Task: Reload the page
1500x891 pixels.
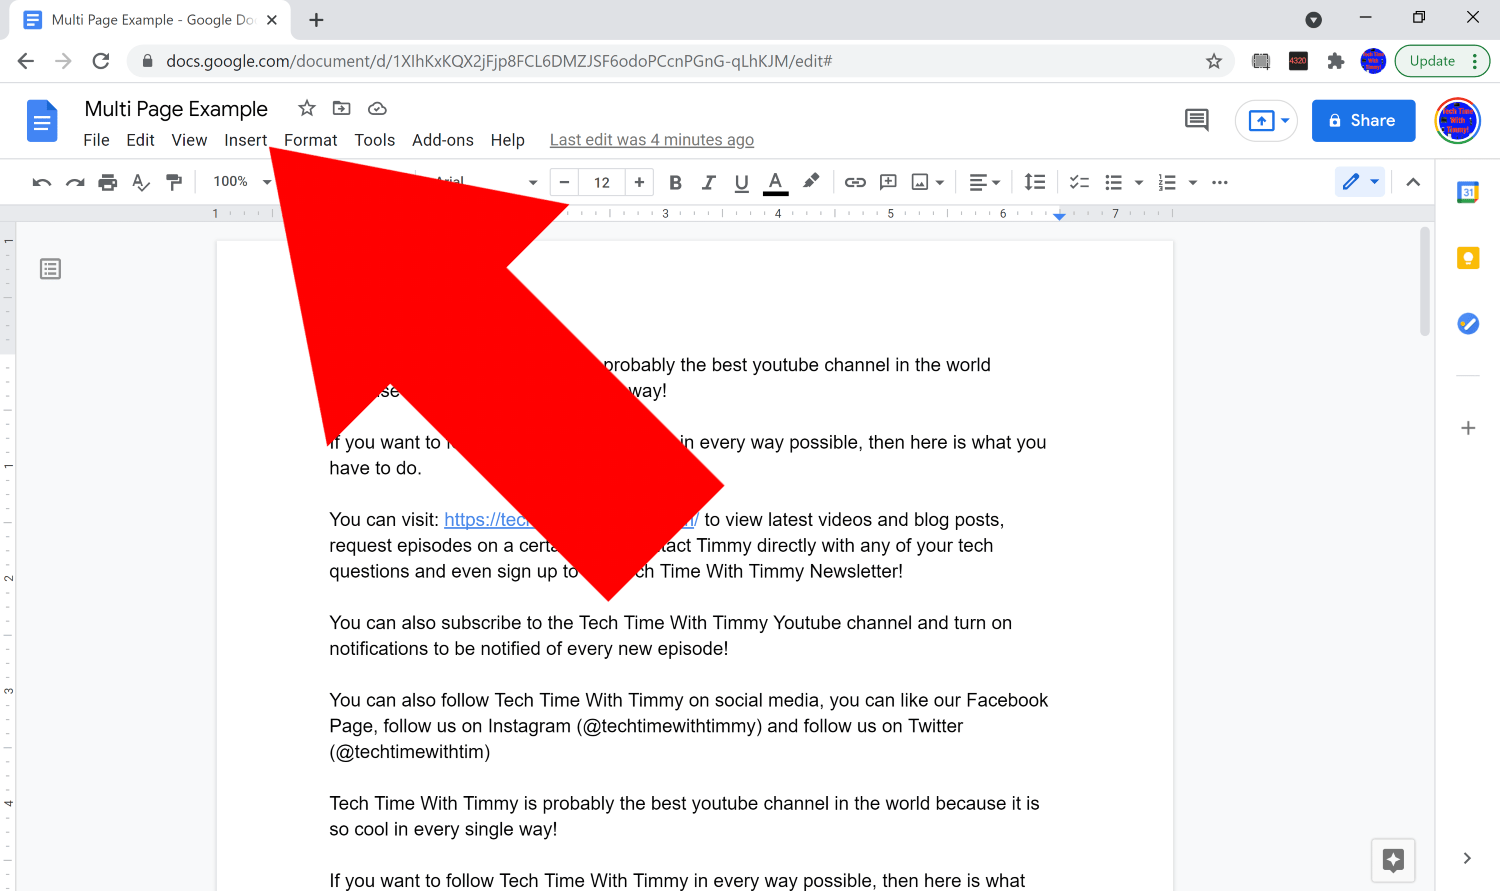Action: (101, 61)
